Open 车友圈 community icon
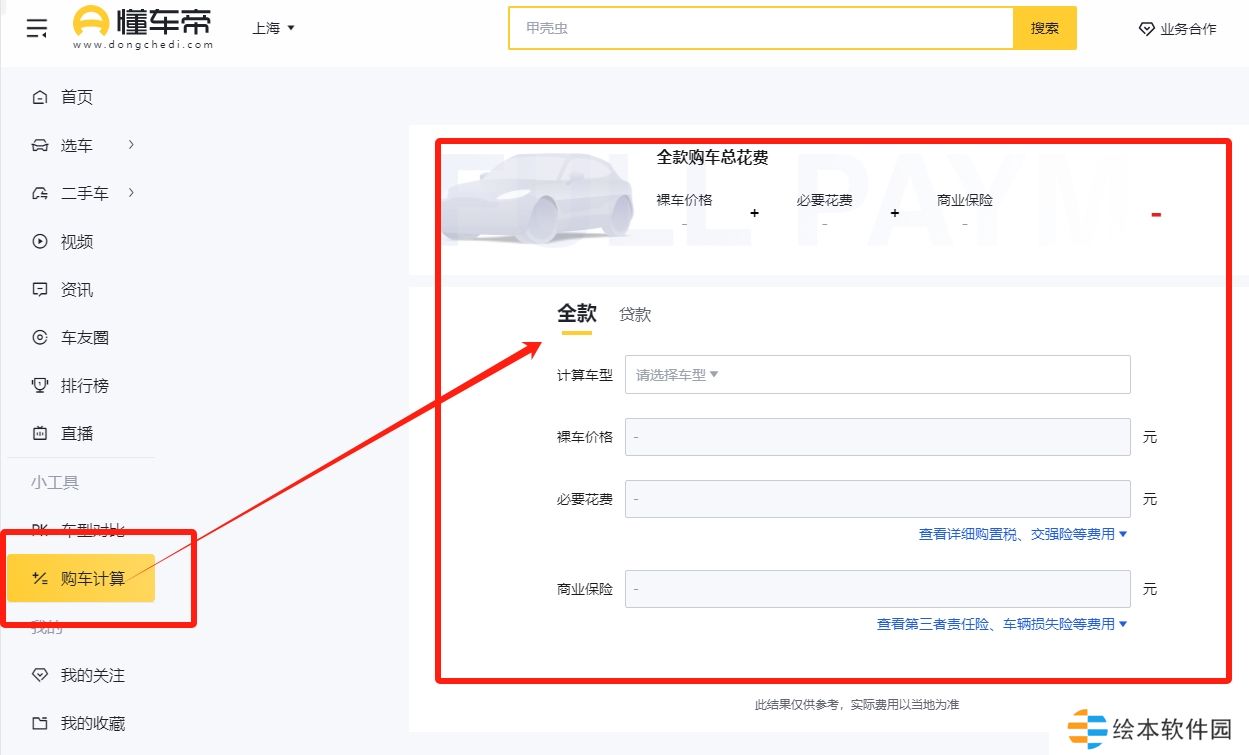 (40, 337)
